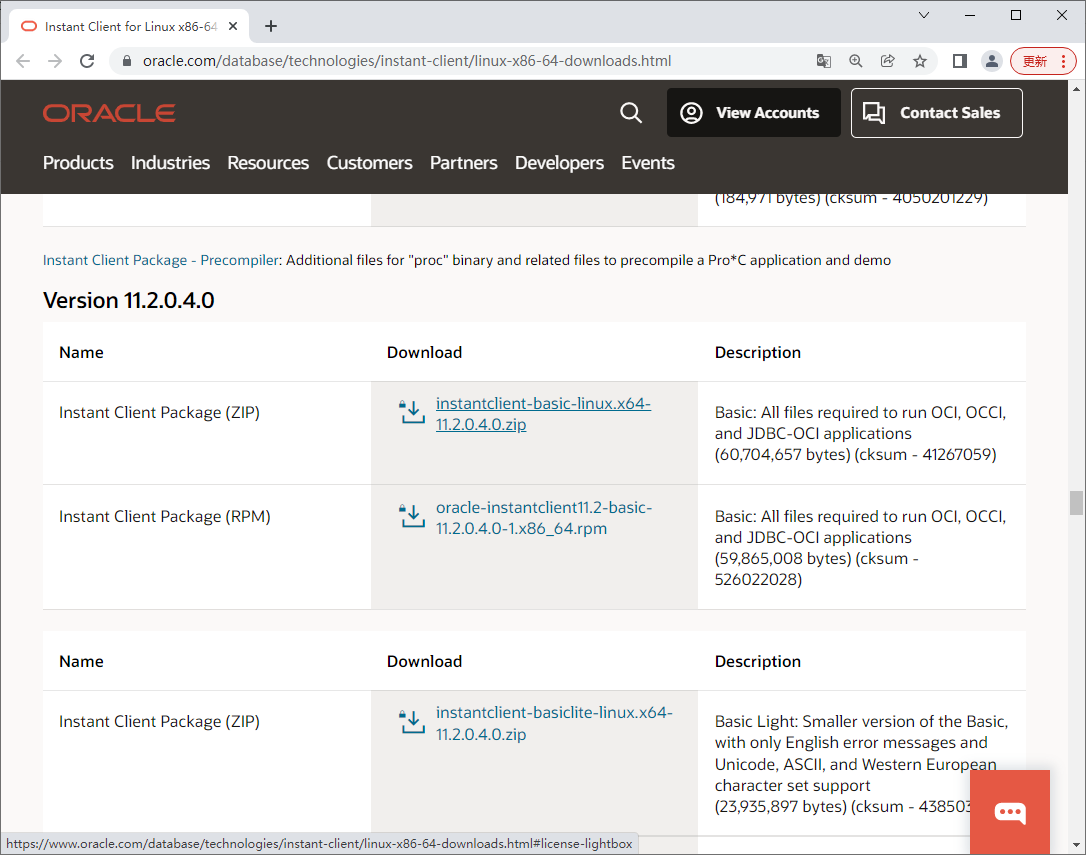Open the red chat widget

pos(1010,812)
